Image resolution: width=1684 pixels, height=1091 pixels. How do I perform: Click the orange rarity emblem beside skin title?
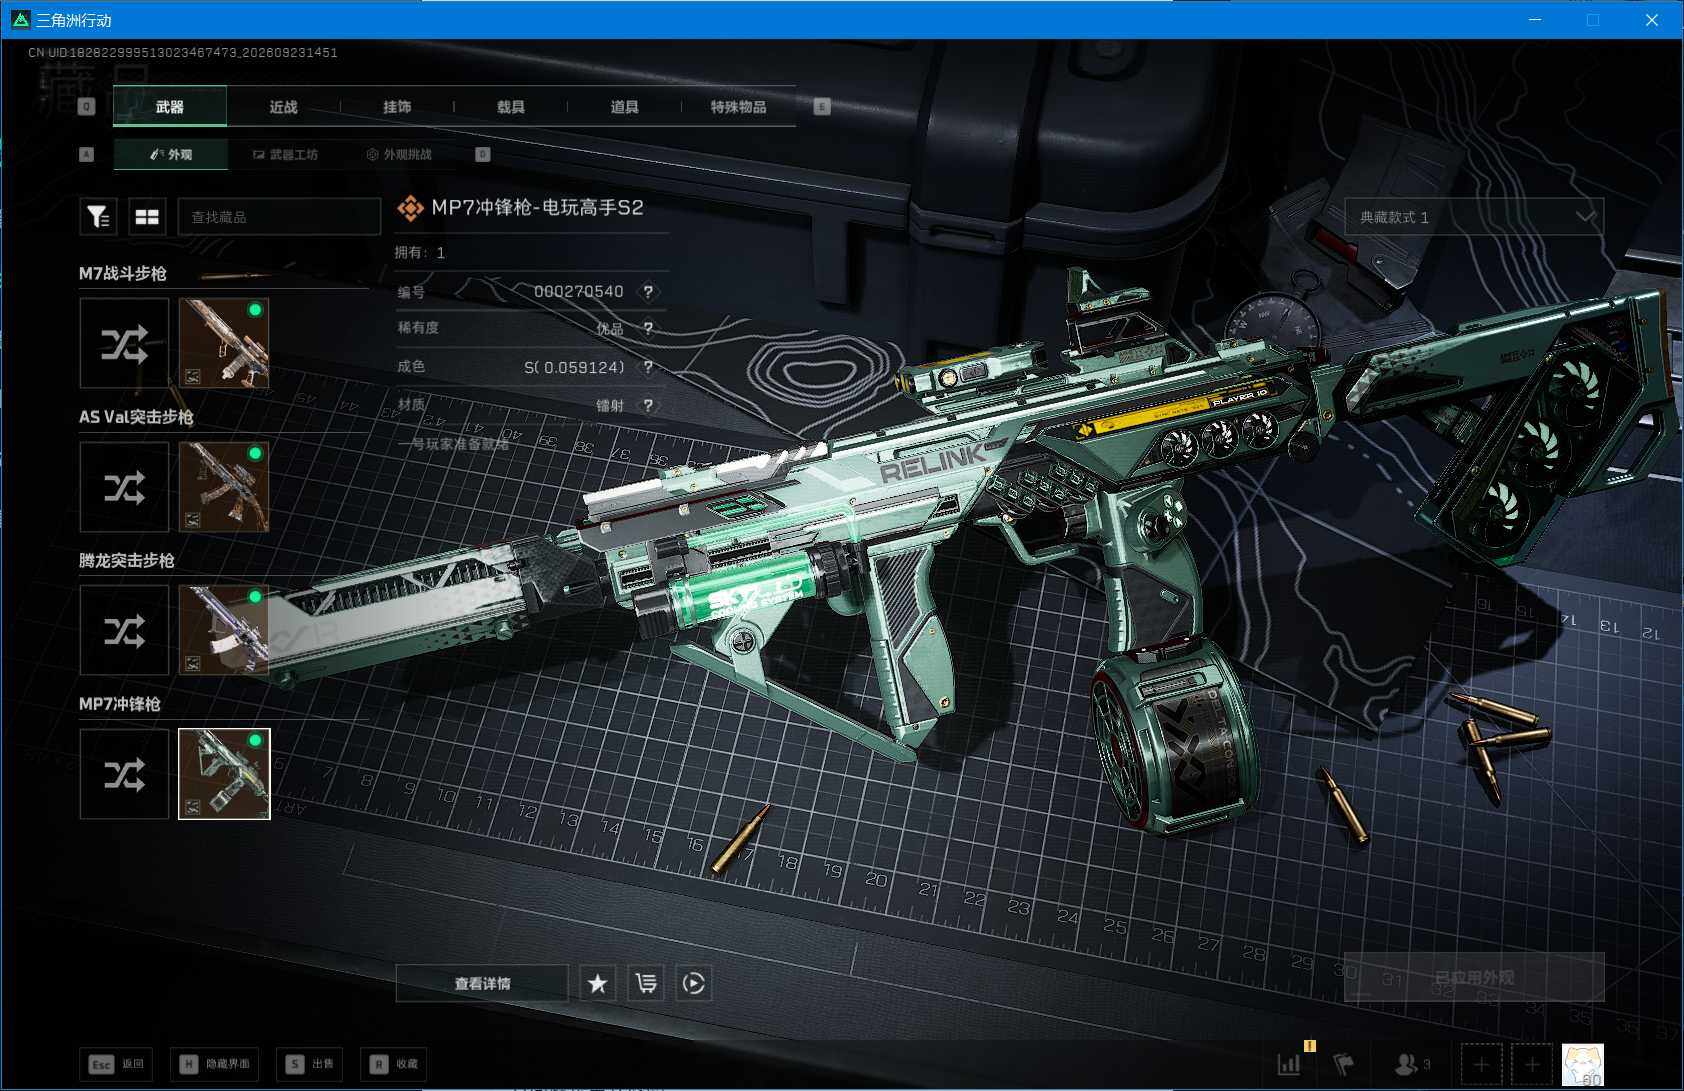(410, 207)
